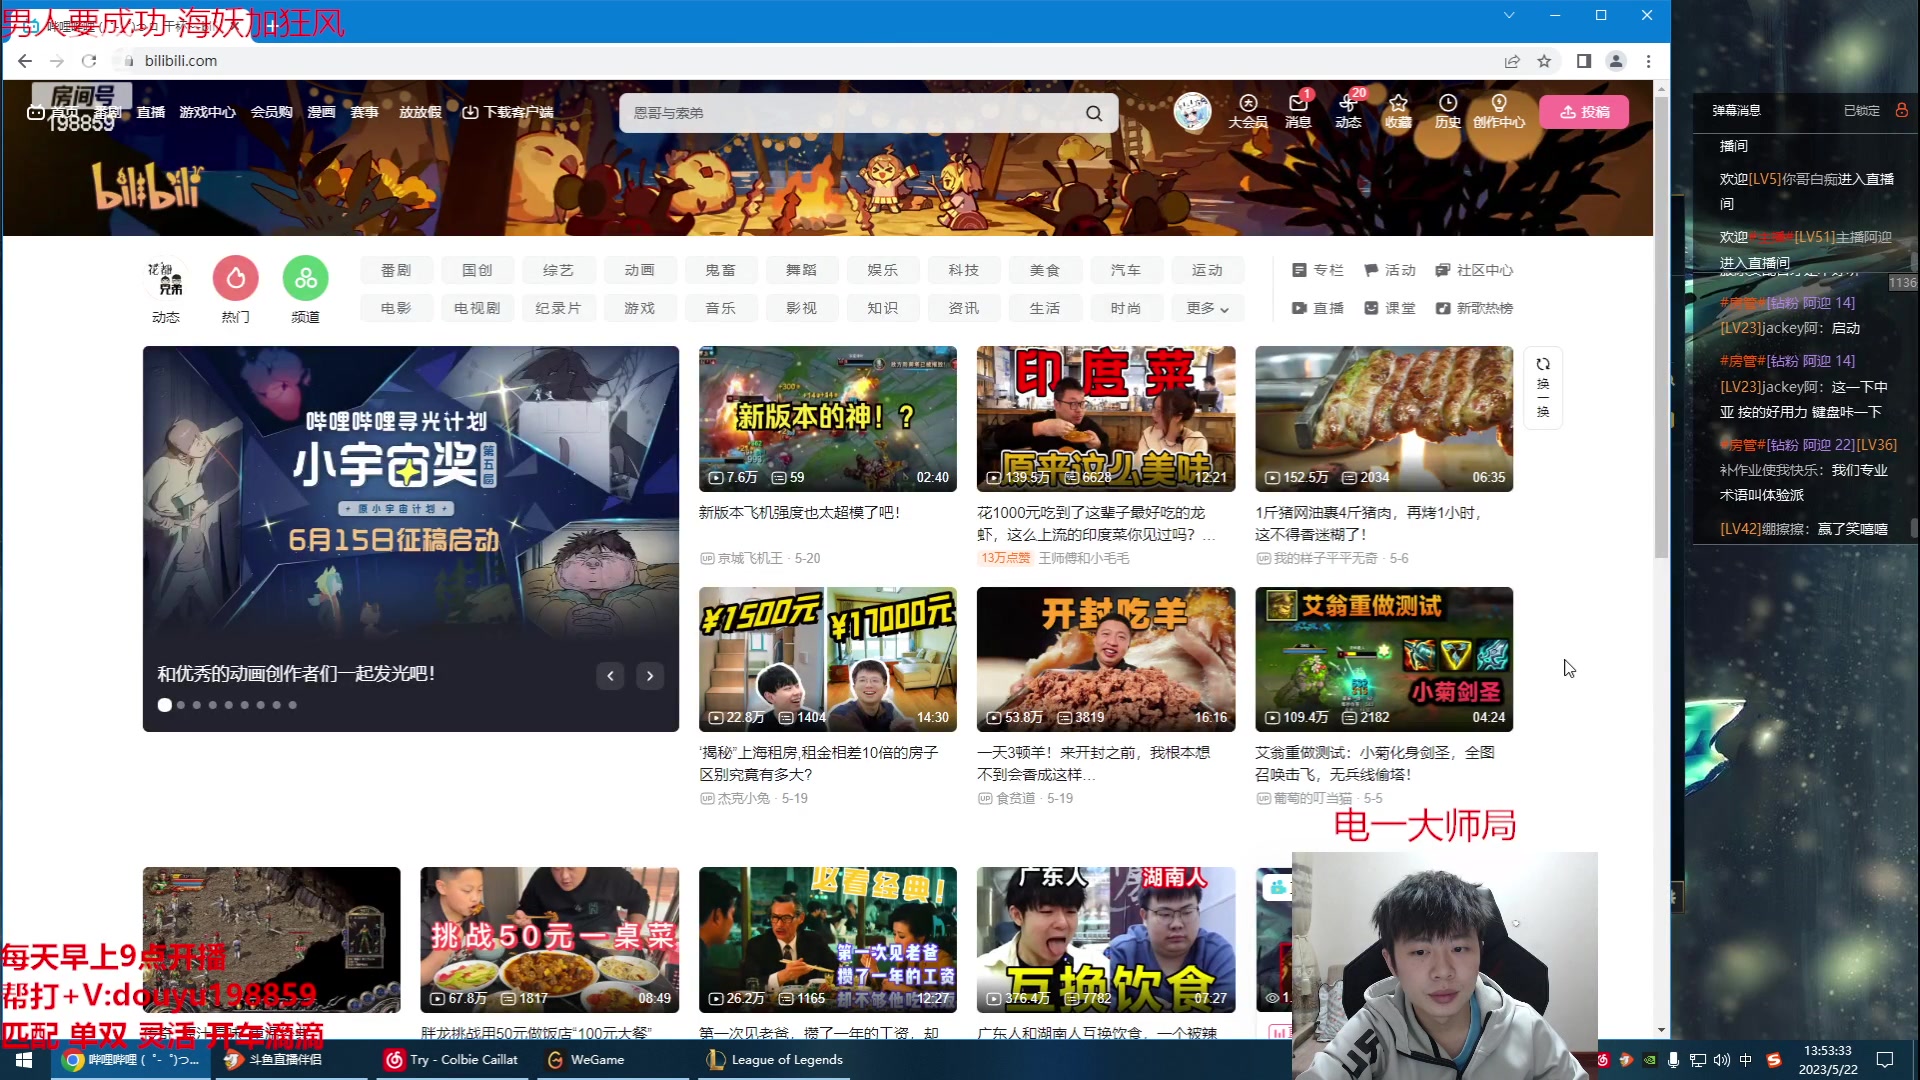Toggle the 已锁定 lock in danmaku panel

point(1901,110)
